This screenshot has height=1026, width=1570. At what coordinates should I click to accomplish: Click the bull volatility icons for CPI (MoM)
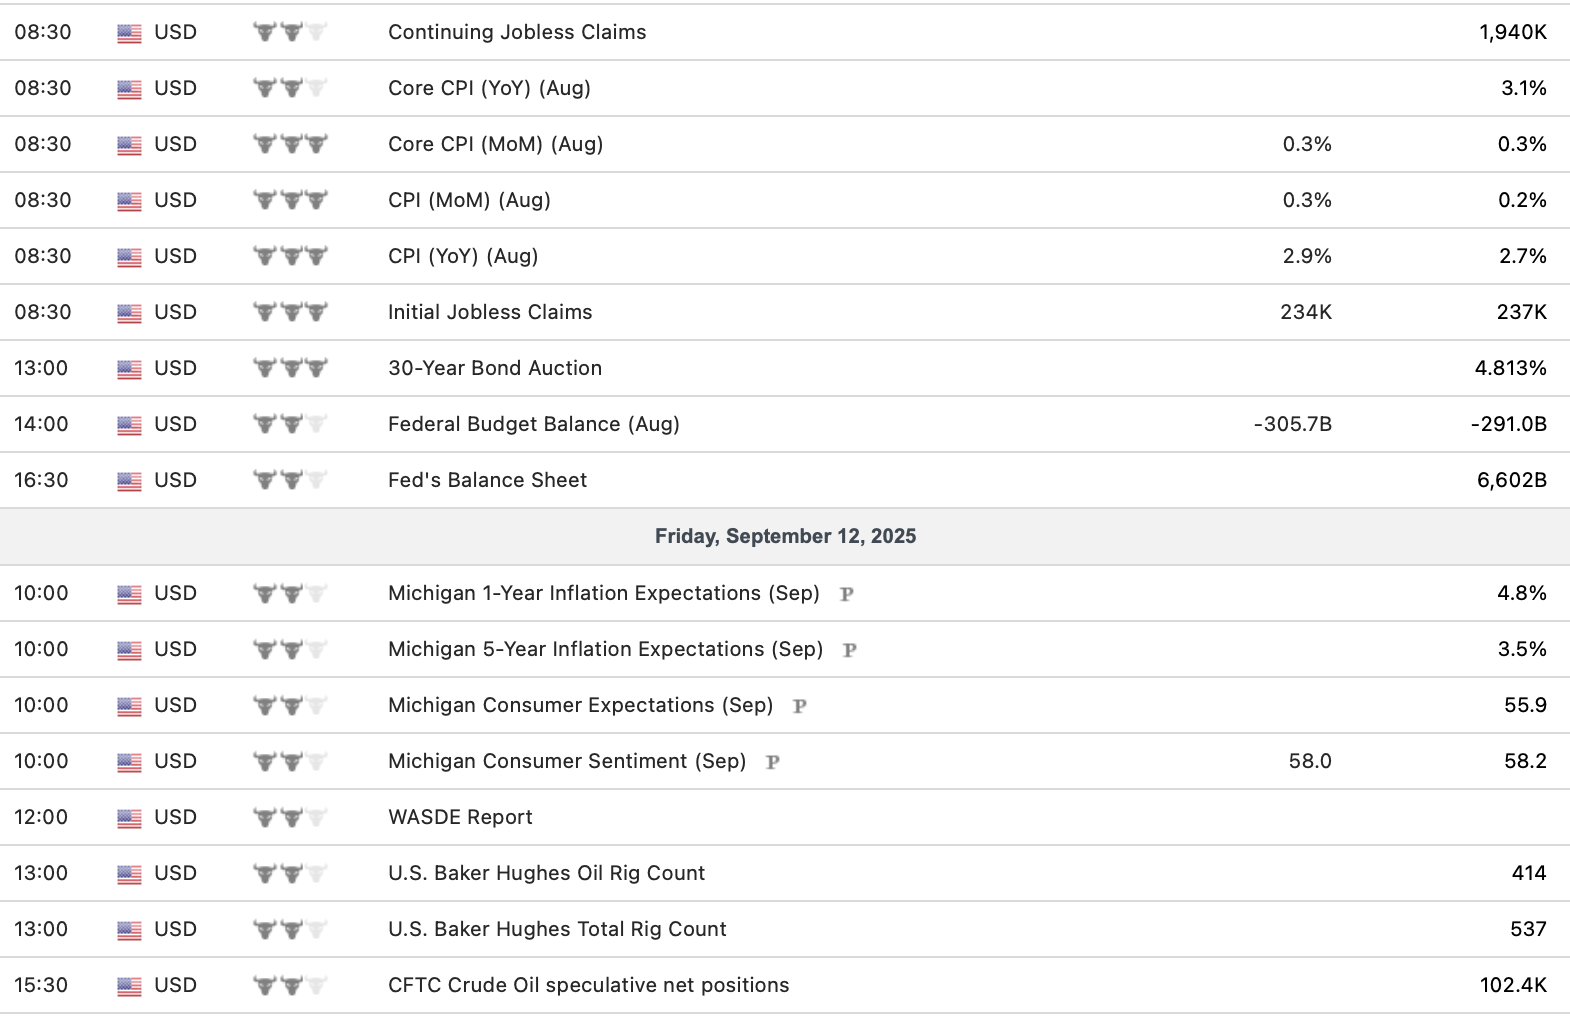pyautogui.click(x=290, y=200)
